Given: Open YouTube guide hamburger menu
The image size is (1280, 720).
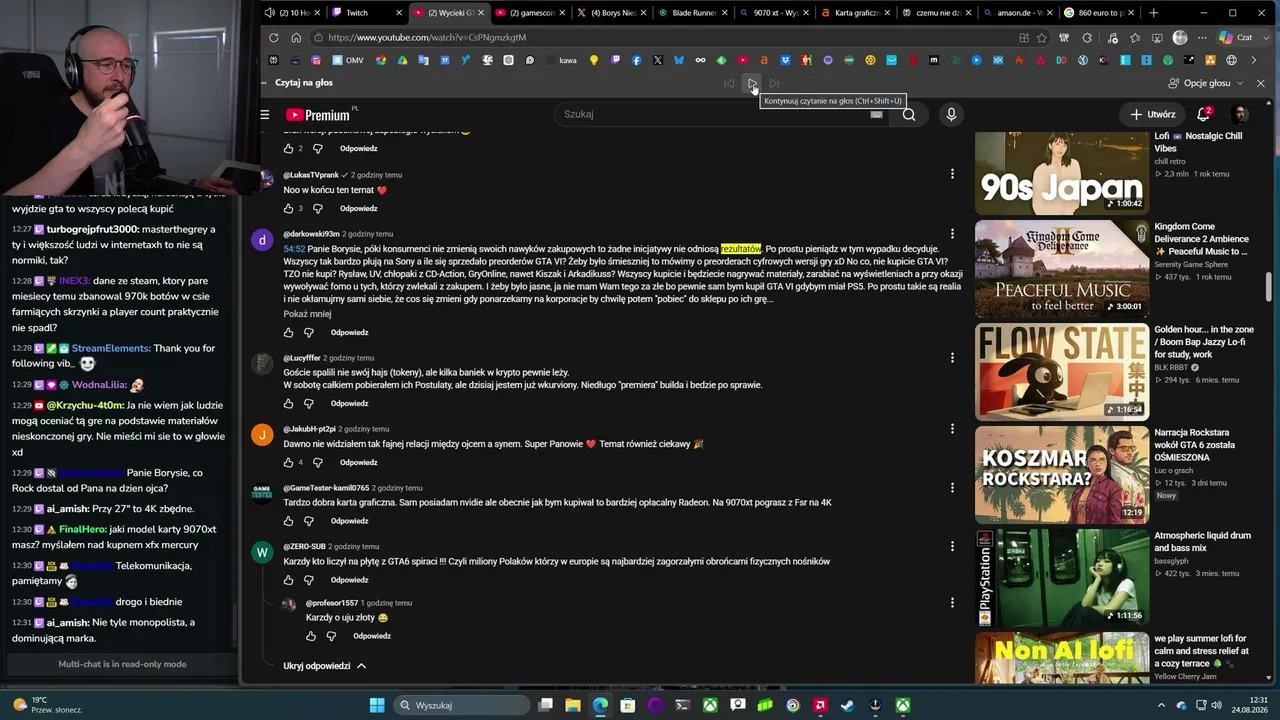Looking at the screenshot, I should click(x=265, y=115).
